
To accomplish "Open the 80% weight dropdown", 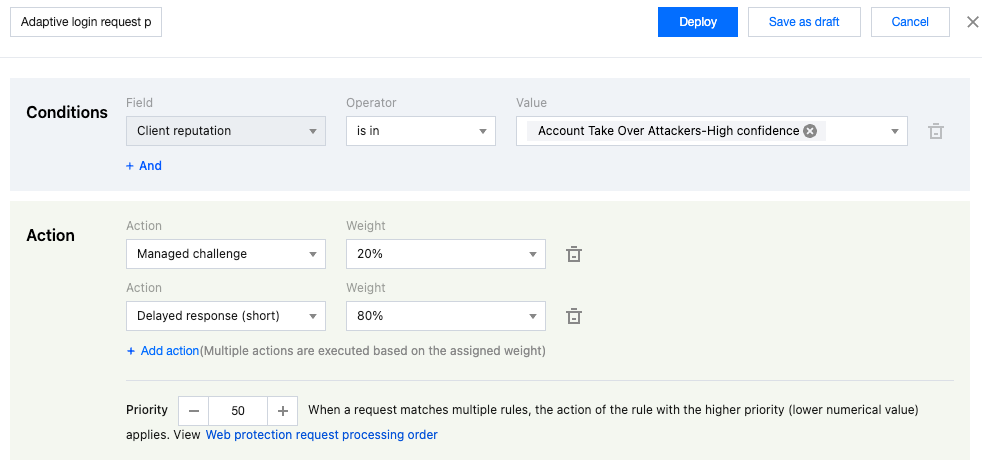I will click(x=445, y=316).
